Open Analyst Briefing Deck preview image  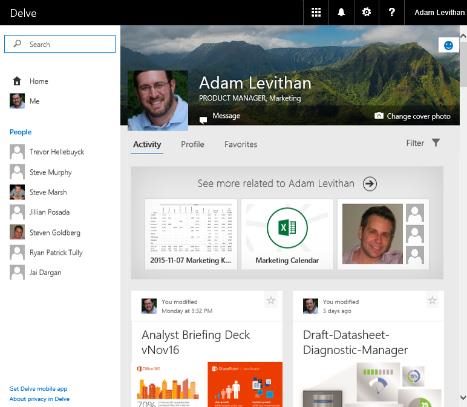(207, 384)
